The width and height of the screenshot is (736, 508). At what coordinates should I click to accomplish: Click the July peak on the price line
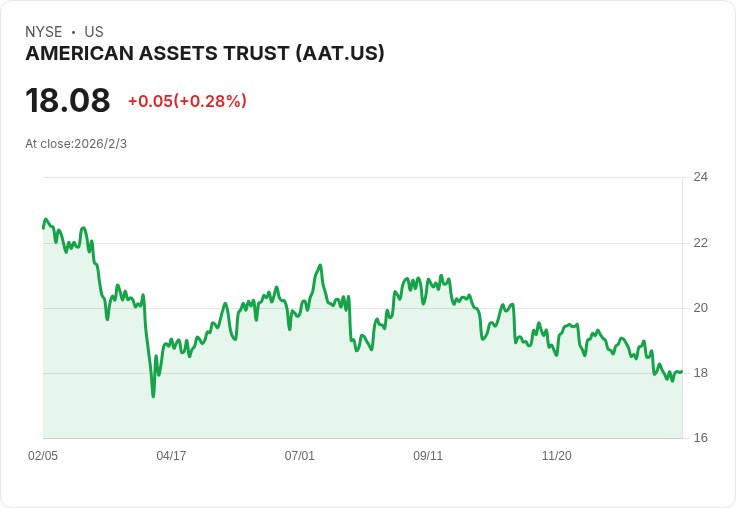(321, 265)
